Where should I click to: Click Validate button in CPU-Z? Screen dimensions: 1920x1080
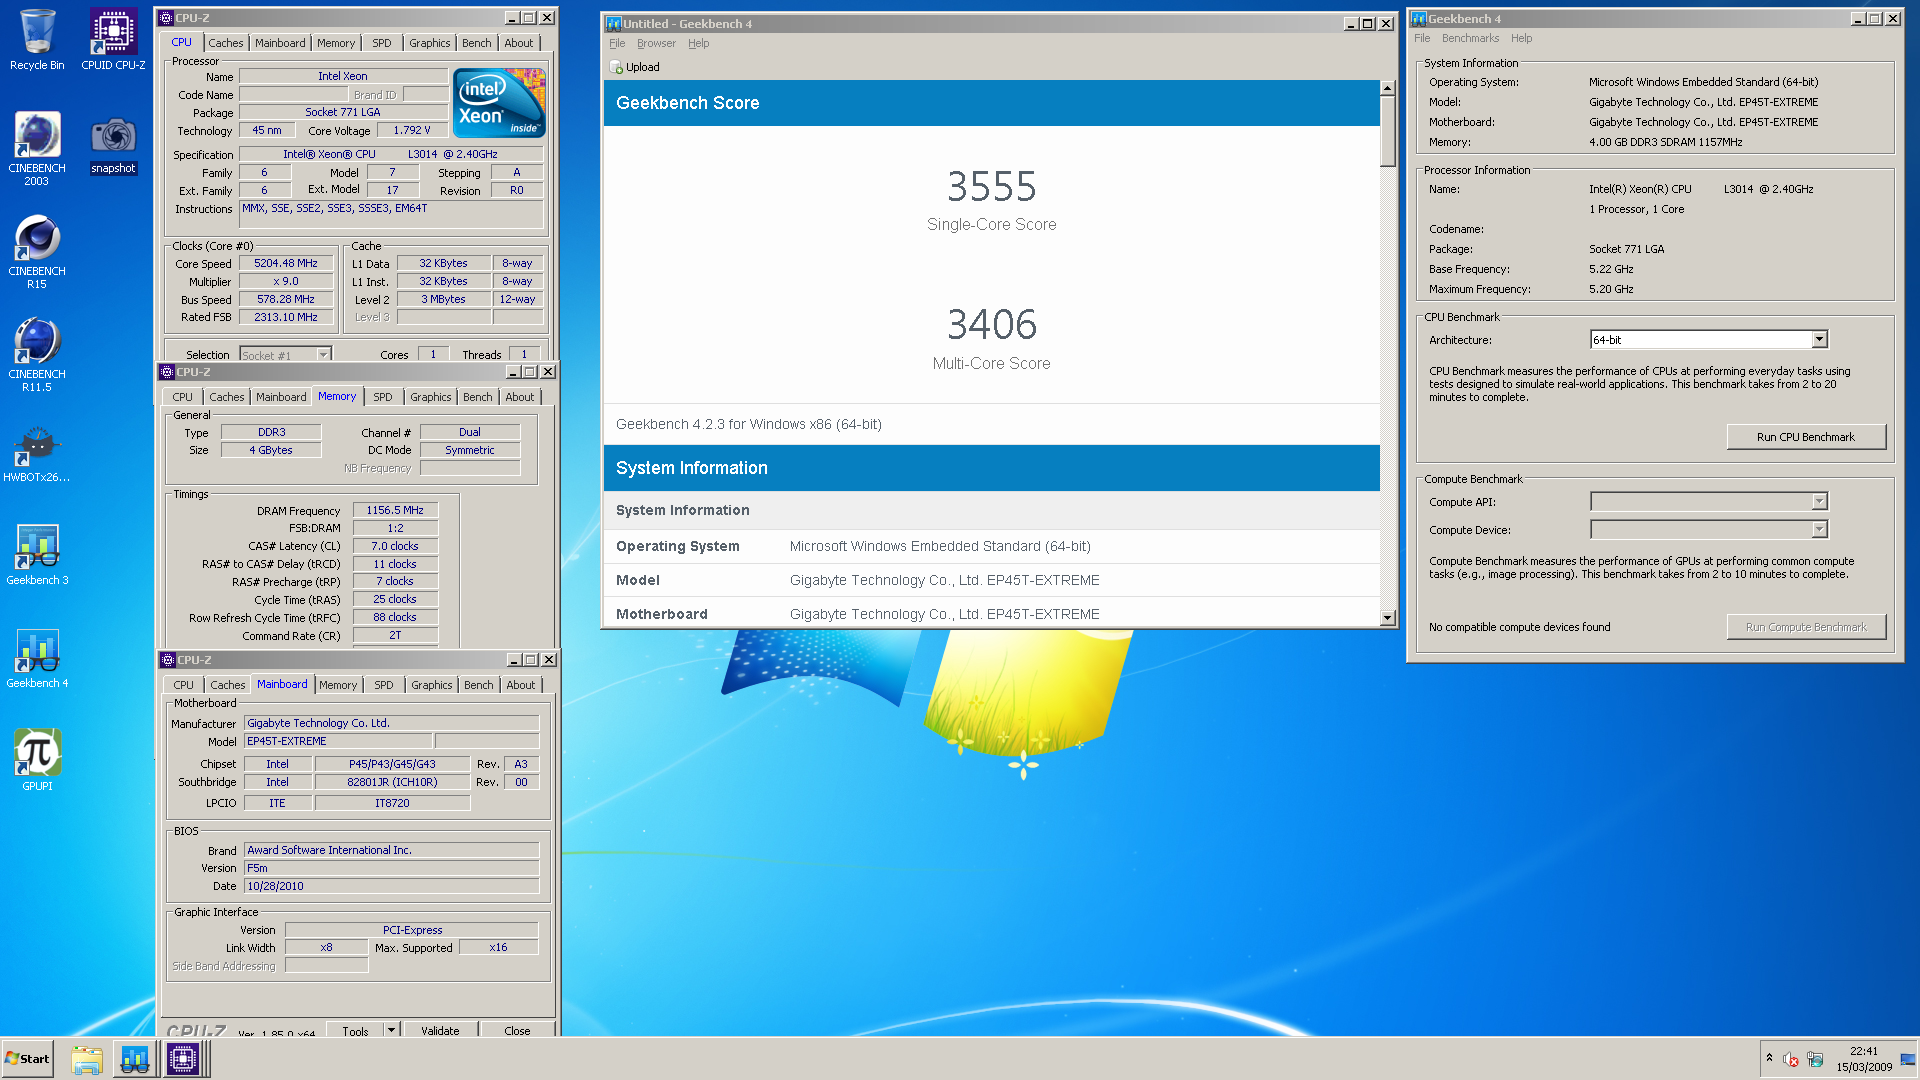pos(440,1030)
